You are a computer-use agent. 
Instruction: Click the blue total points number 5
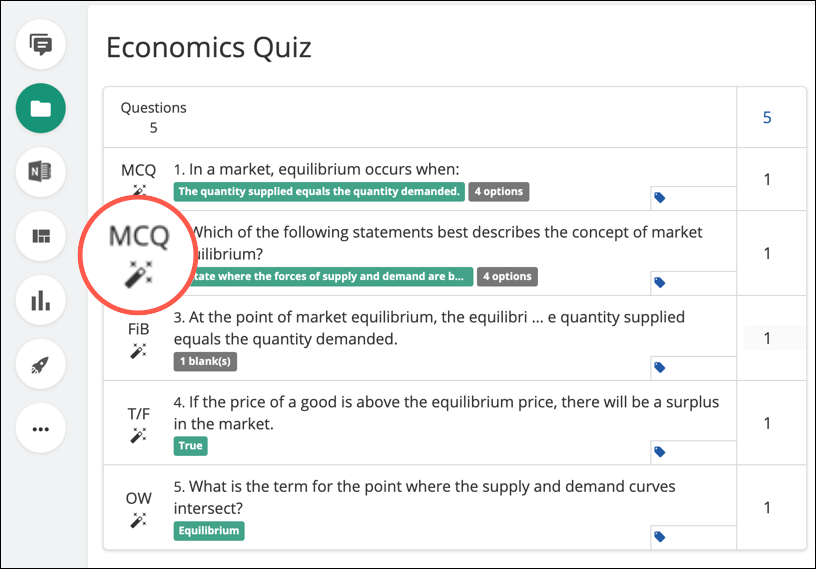tap(767, 118)
